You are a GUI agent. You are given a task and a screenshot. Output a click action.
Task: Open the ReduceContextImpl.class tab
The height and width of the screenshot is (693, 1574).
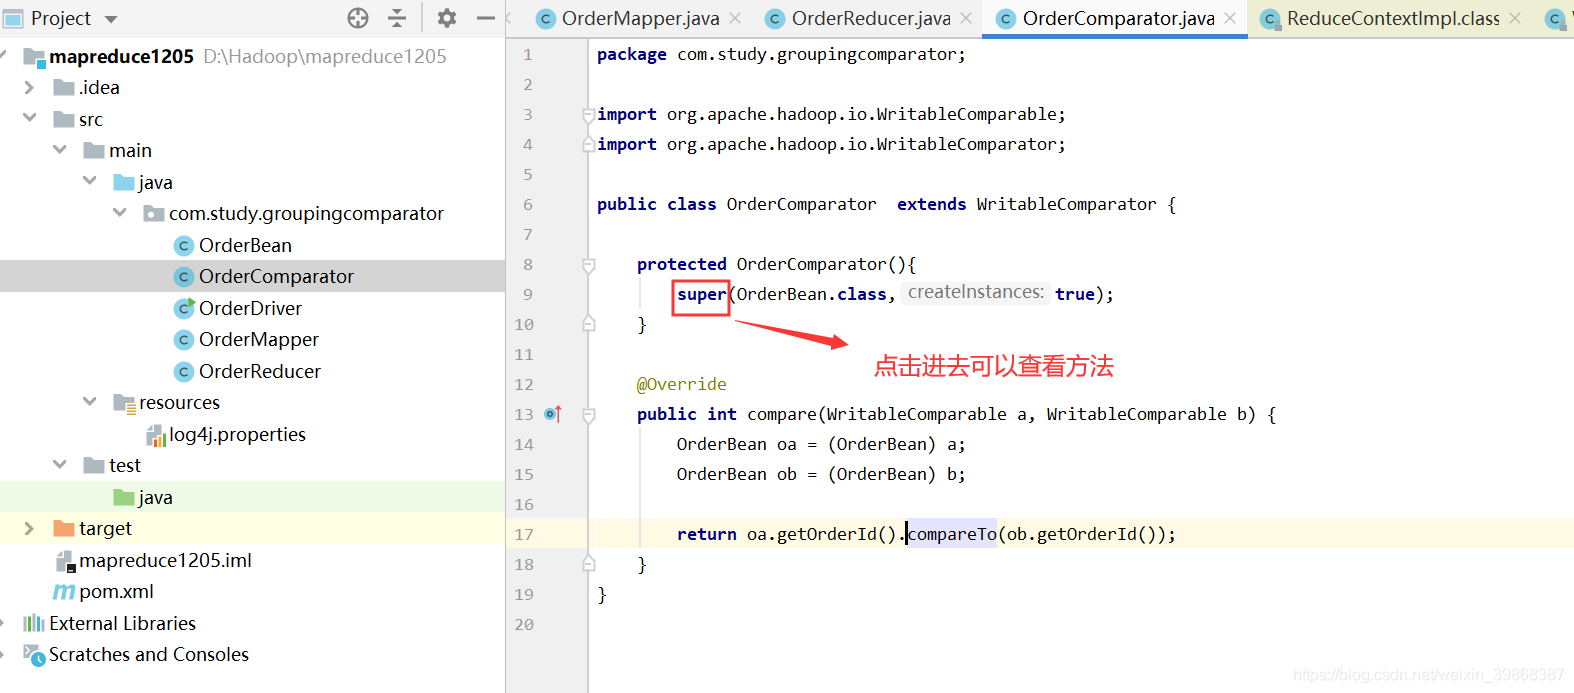[x=1393, y=18]
